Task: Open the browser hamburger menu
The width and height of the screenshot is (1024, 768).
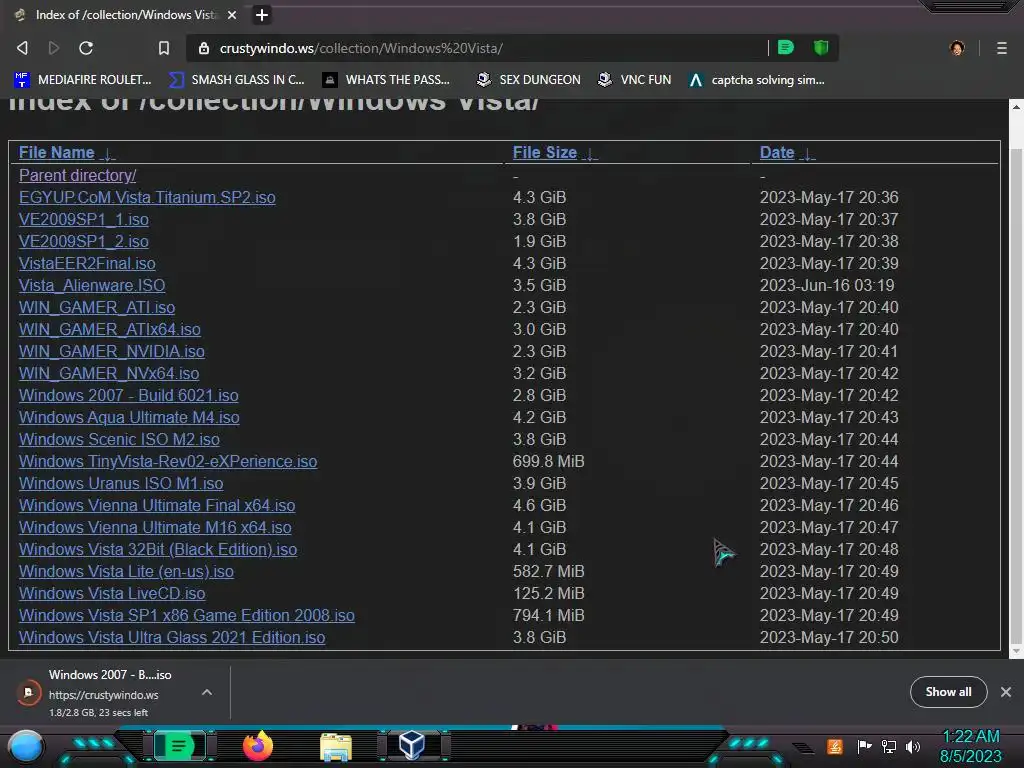Action: (1002, 48)
